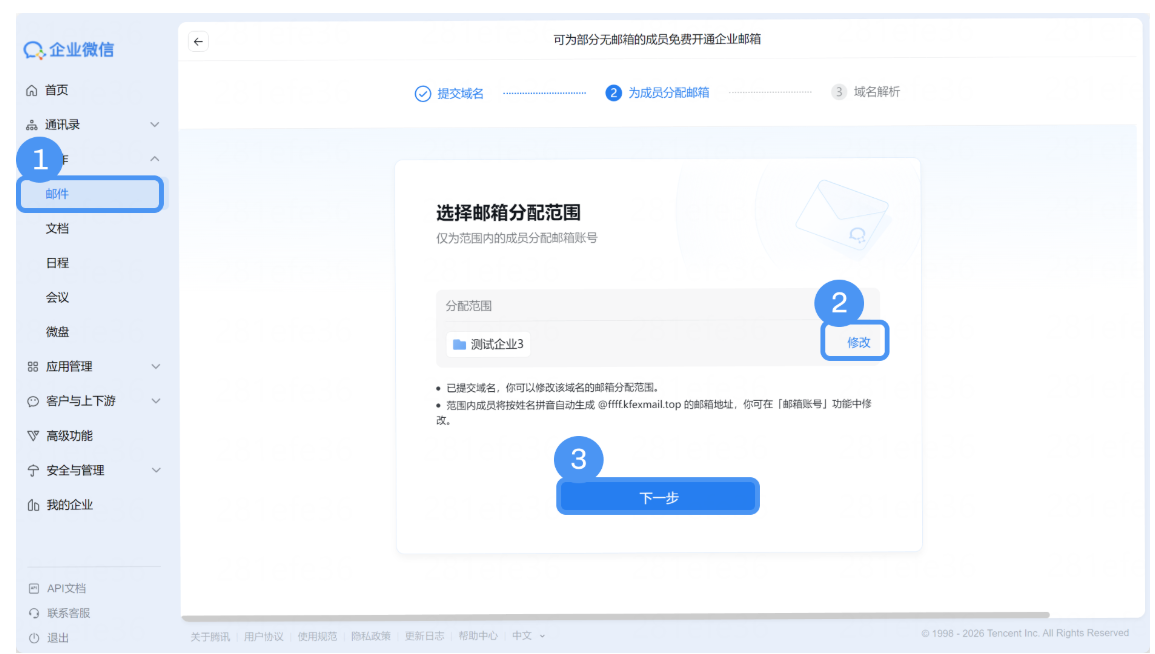Click the 应用管理 grid icon

[x=32, y=367]
